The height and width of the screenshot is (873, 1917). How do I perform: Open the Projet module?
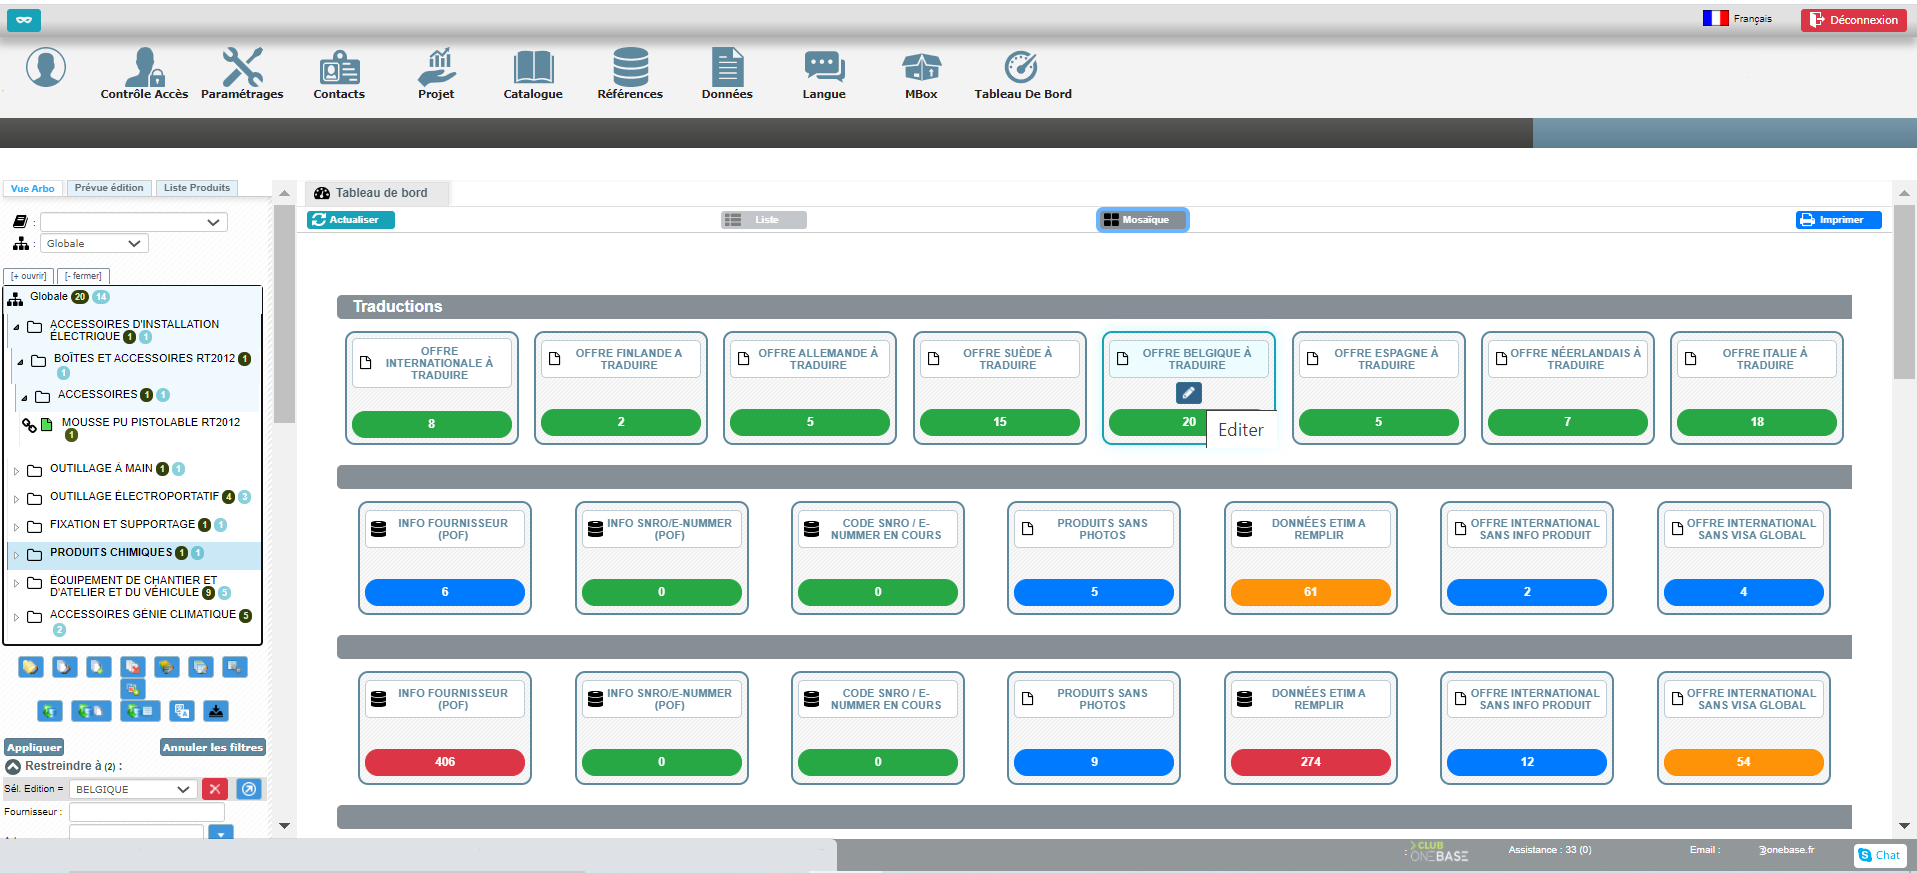point(436,74)
